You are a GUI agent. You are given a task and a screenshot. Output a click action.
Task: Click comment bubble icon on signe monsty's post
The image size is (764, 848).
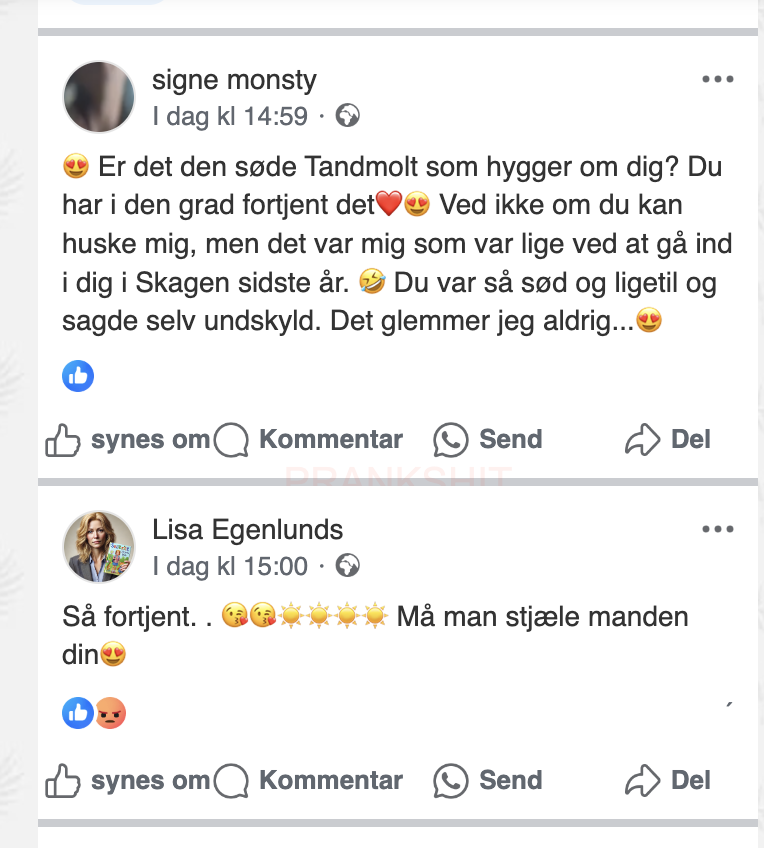[x=232, y=440]
